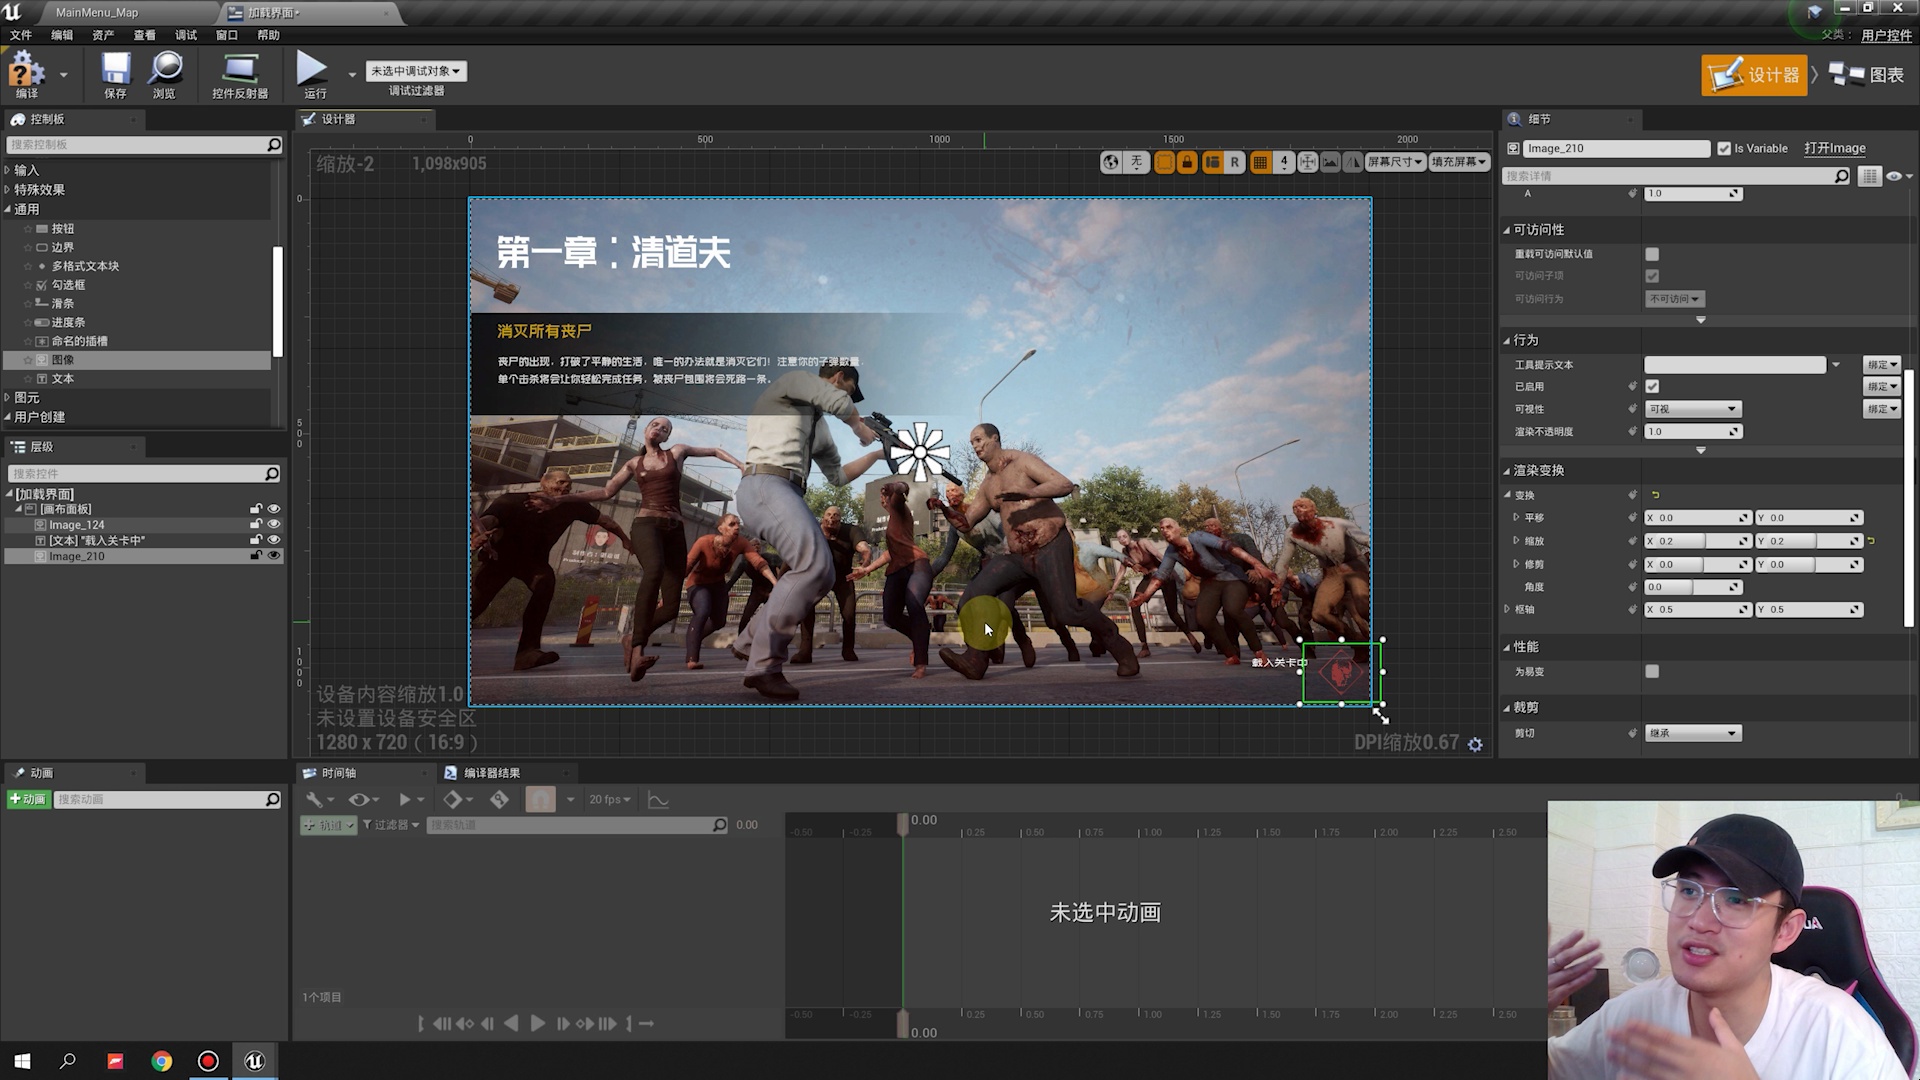The image size is (1920, 1080).
Task: Open the 可视 visibility dropdown
Action: pyautogui.click(x=1693, y=409)
